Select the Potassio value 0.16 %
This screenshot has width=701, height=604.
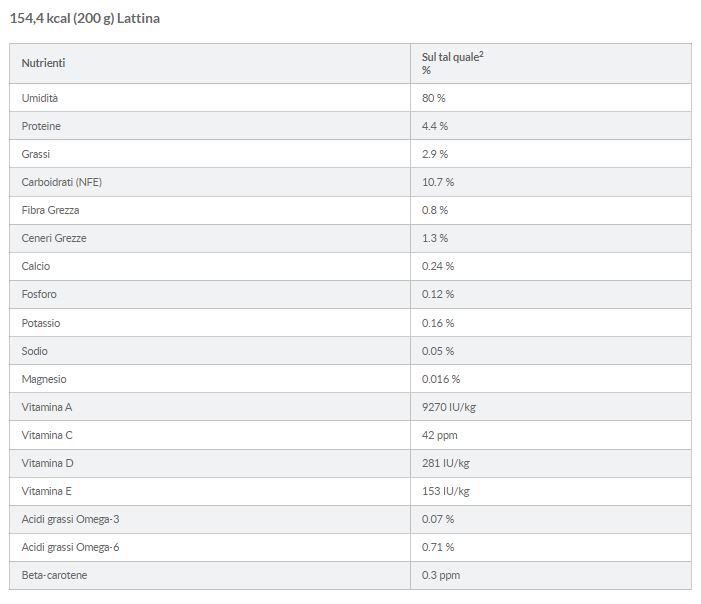point(438,323)
